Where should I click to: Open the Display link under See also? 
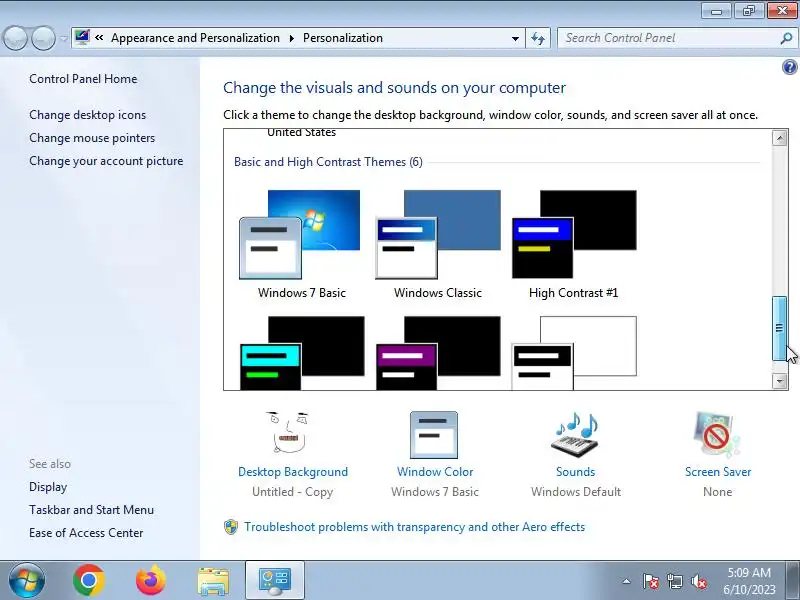click(48, 487)
